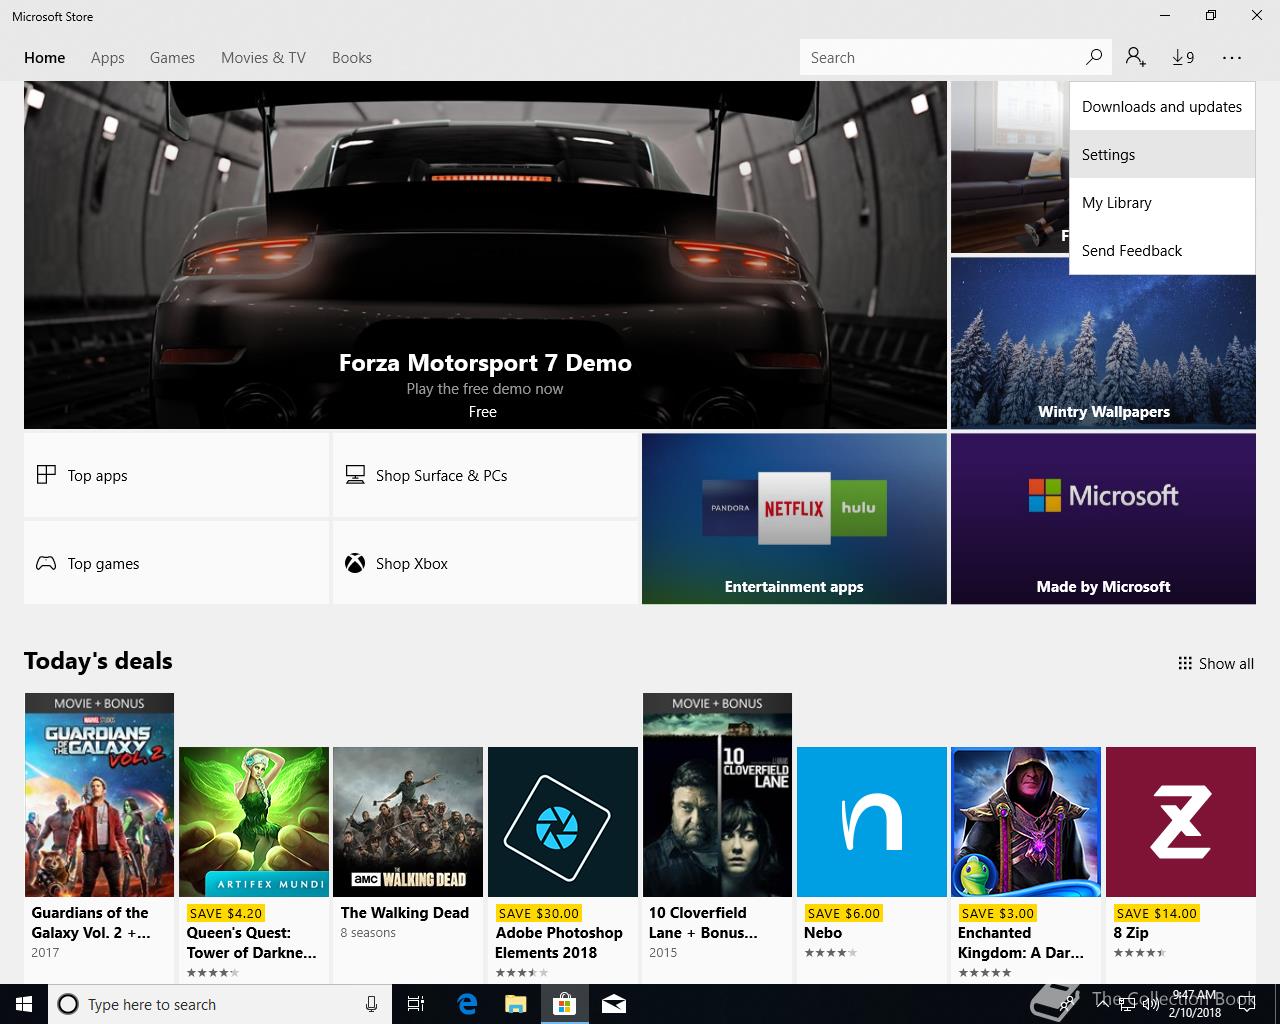
Task: Open the Entertainment apps collection tile
Action: (x=794, y=518)
